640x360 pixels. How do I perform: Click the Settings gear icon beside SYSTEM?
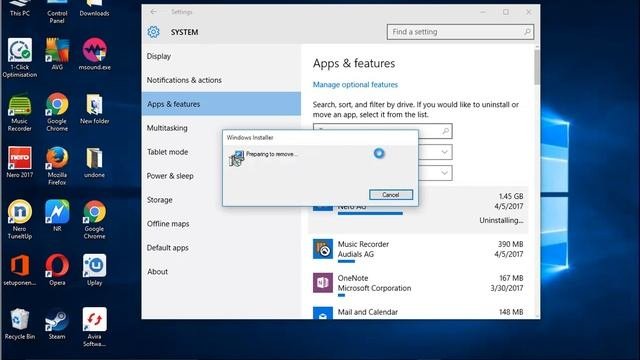coord(153,32)
